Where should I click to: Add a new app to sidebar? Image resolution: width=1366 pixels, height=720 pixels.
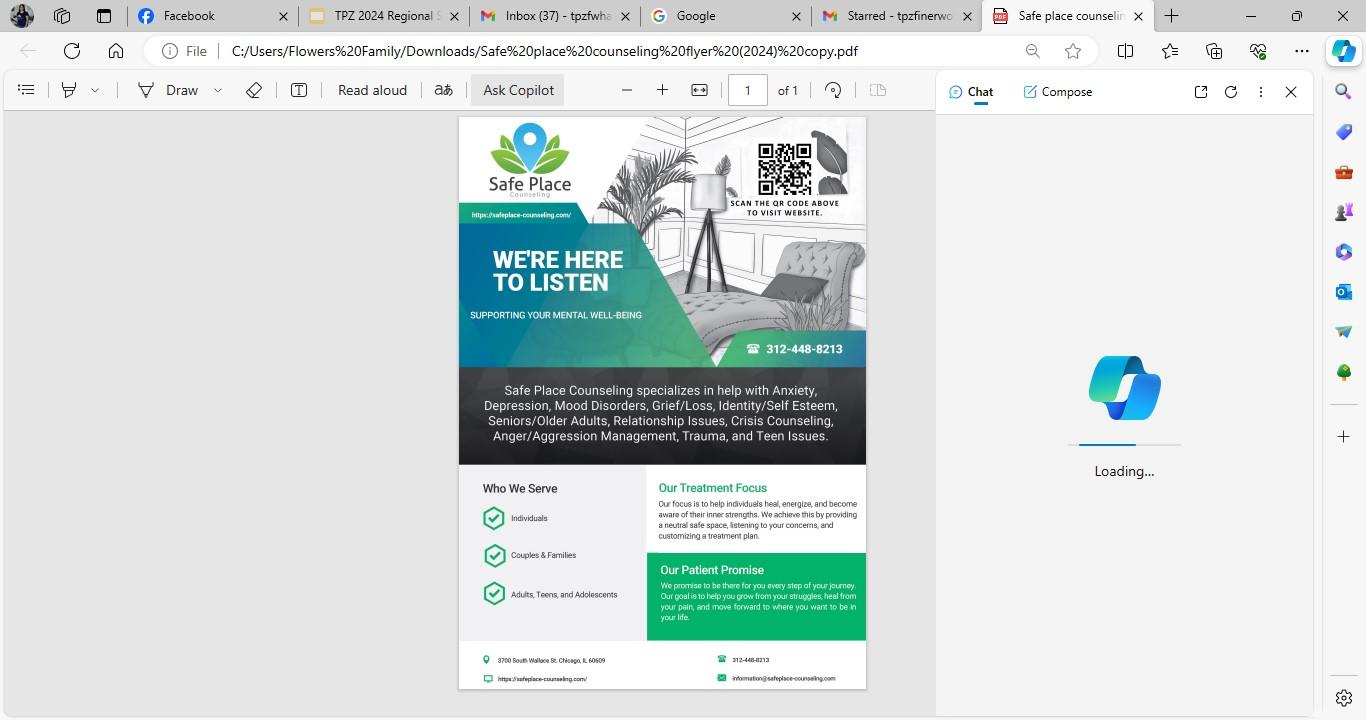pos(1344,436)
